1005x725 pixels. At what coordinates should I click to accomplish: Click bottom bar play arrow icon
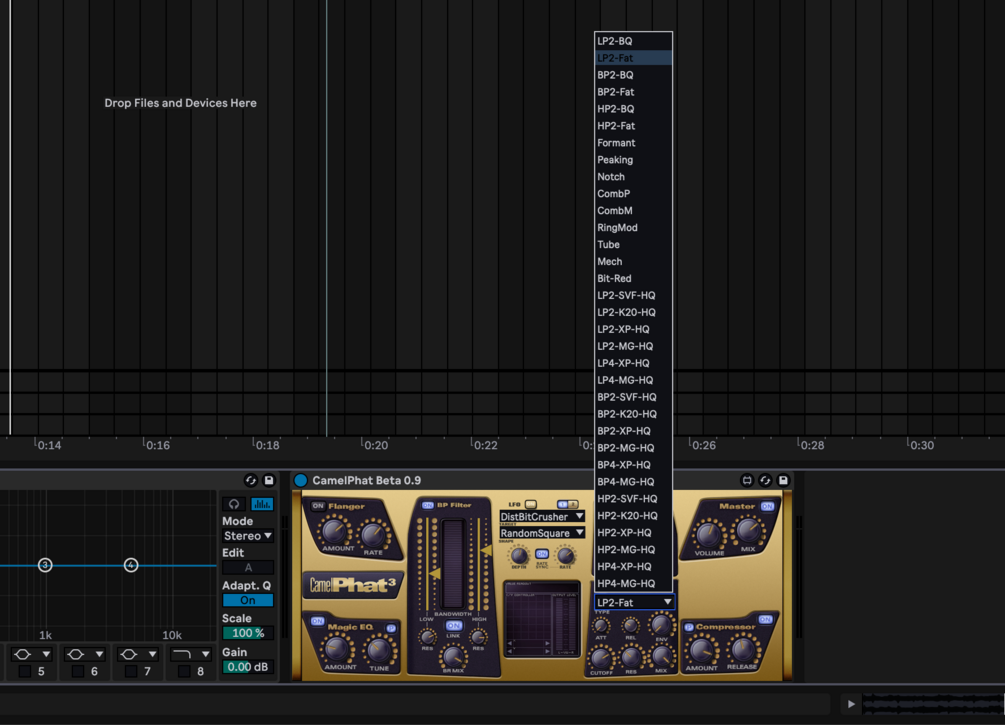[851, 704]
